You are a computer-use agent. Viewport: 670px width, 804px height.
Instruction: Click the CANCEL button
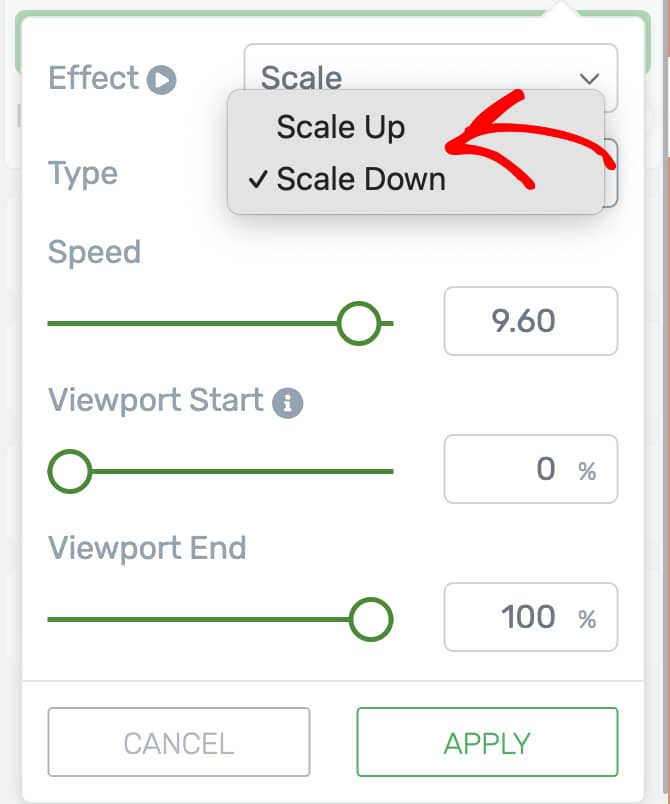[x=179, y=742]
